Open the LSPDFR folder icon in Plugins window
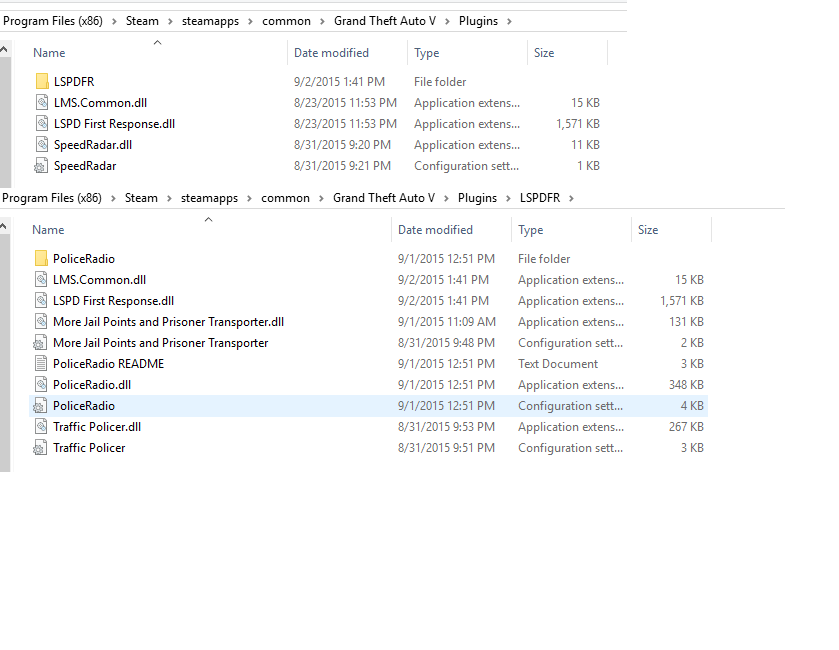The image size is (839, 650). [x=42, y=81]
